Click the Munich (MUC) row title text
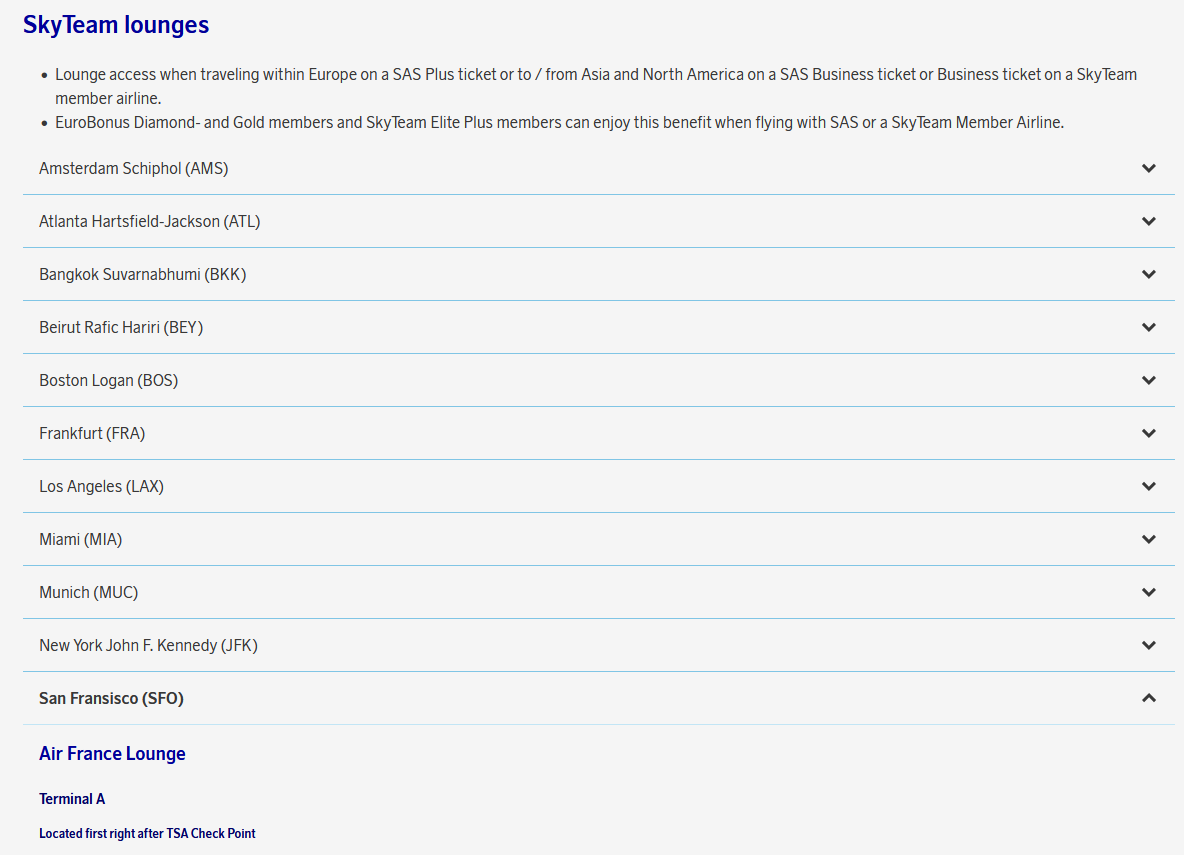Viewport: 1184px width, 855px height. click(89, 593)
